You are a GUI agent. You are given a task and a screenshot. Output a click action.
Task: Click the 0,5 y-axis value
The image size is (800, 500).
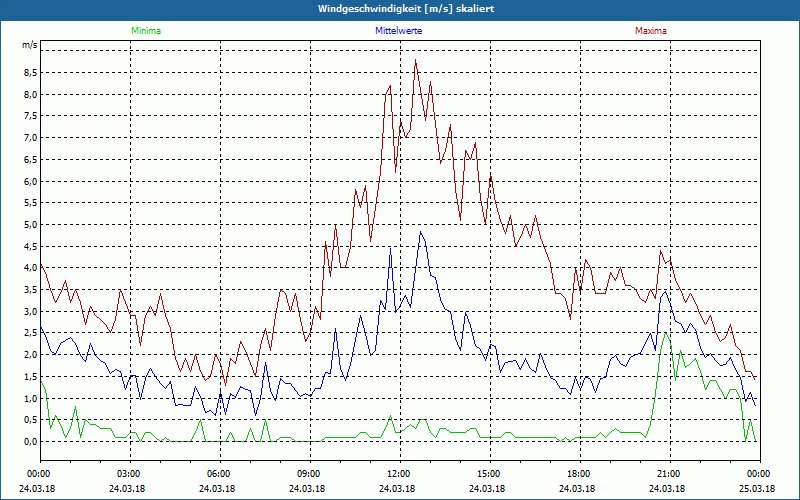(30, 419)
